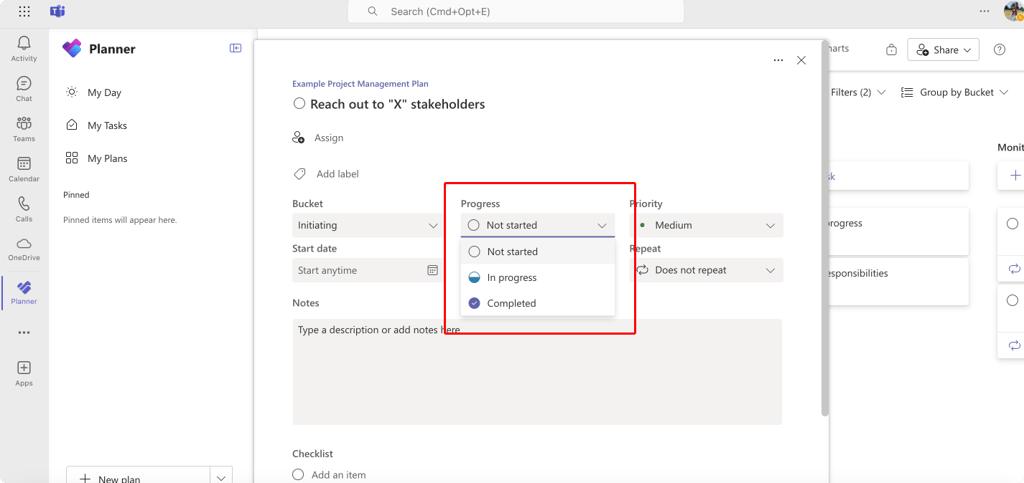Choose Completed progress option

pyautogui.click(x=537, y=304)
